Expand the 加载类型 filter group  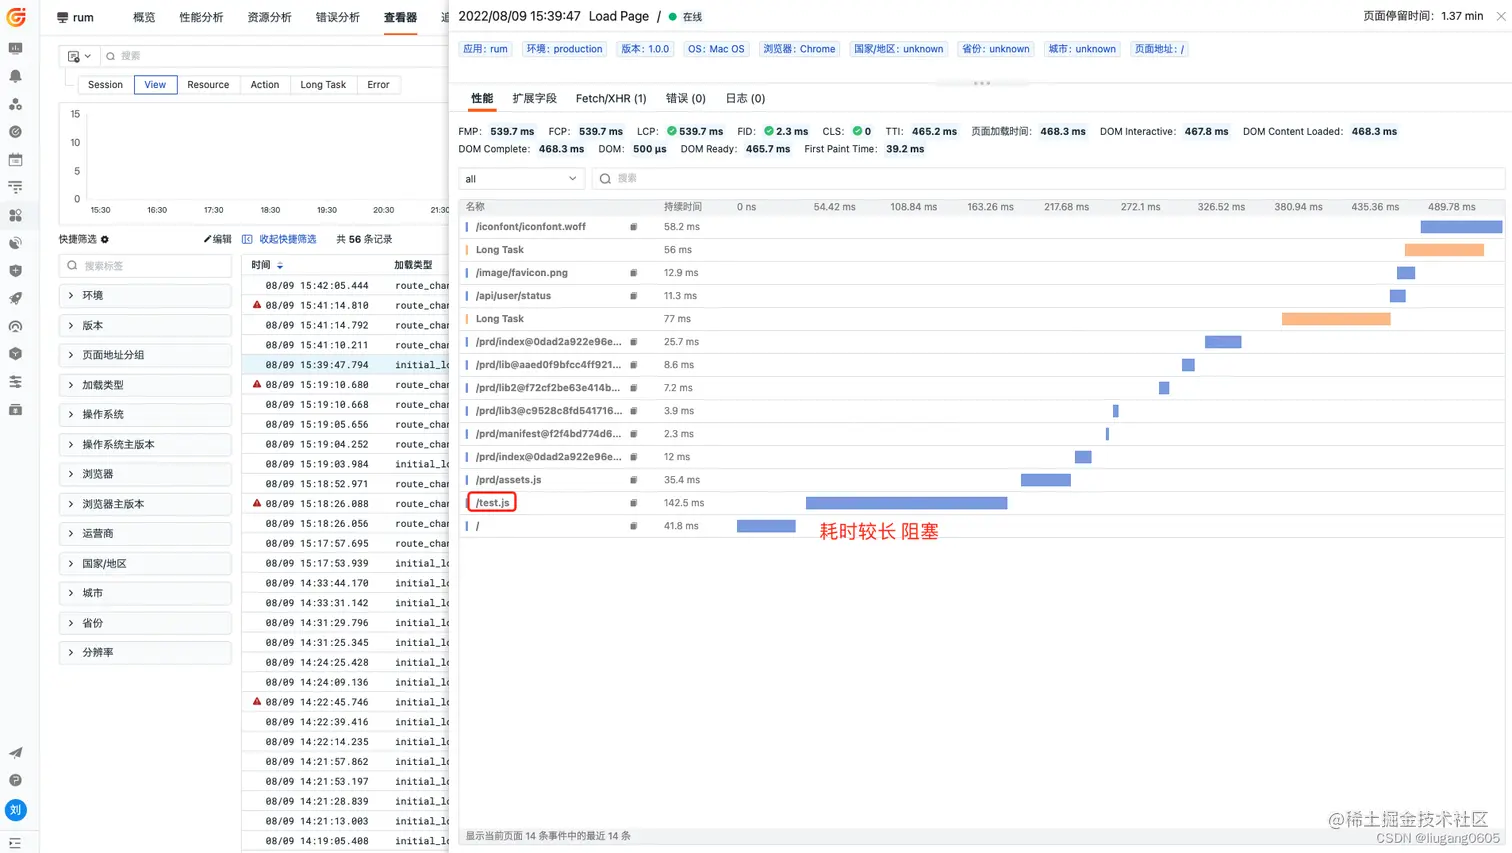point(145,385)
